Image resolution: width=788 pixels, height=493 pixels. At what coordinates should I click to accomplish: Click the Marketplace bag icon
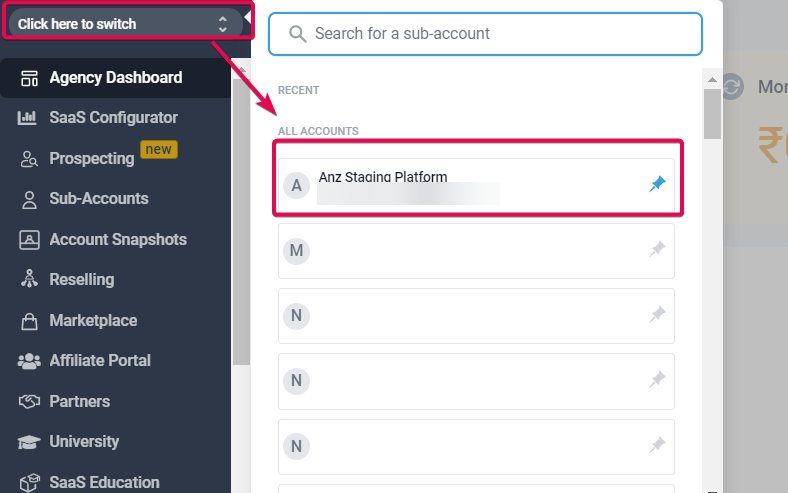click(x=29, y=321)
